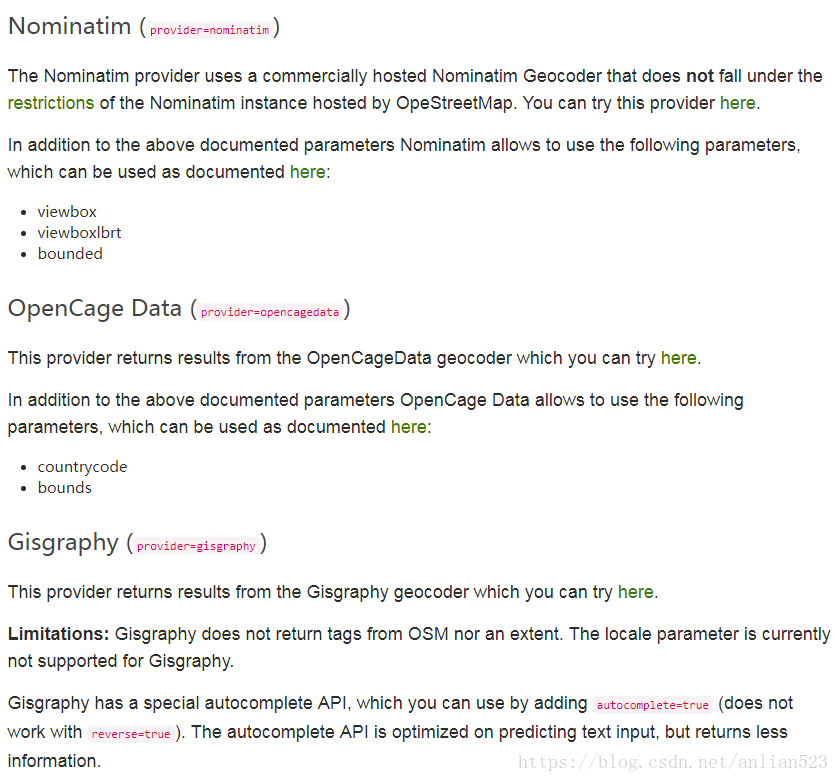Click the OpenCage Data section heading
The width and height of the screenshot is (839, 782).
pyautogui.click(x=95, y=309)
